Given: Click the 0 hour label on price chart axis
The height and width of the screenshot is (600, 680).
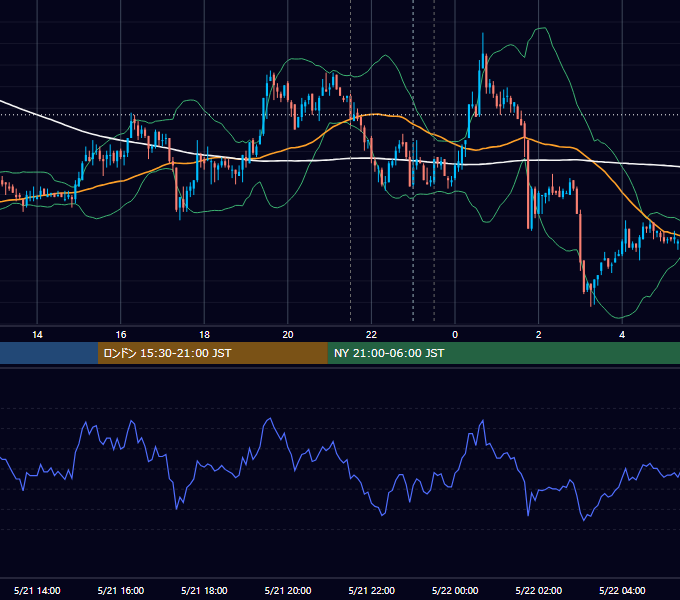Looking at the screenshot, I should tap(455, 335).
